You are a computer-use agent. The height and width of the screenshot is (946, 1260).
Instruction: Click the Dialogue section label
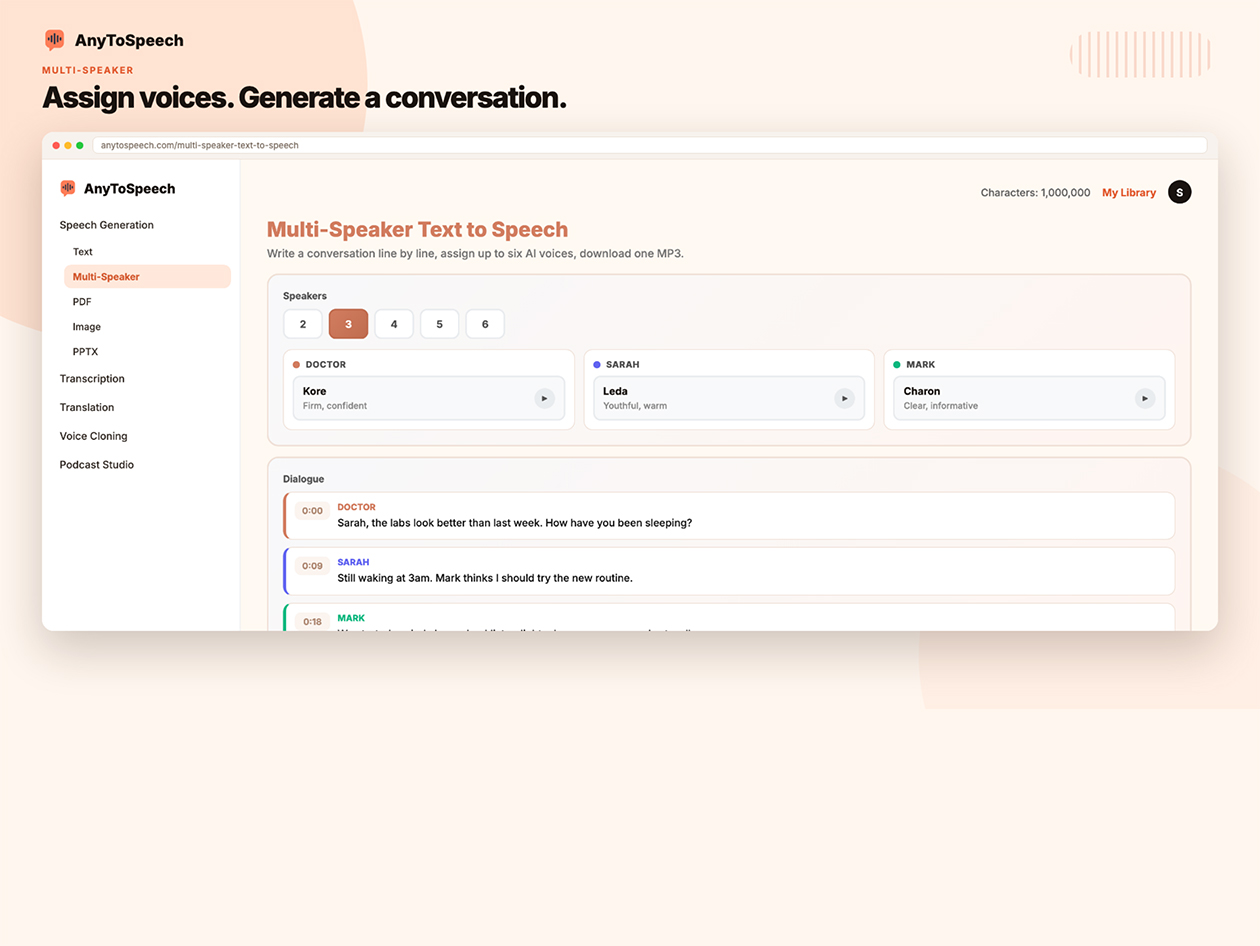tap(304, 479)
